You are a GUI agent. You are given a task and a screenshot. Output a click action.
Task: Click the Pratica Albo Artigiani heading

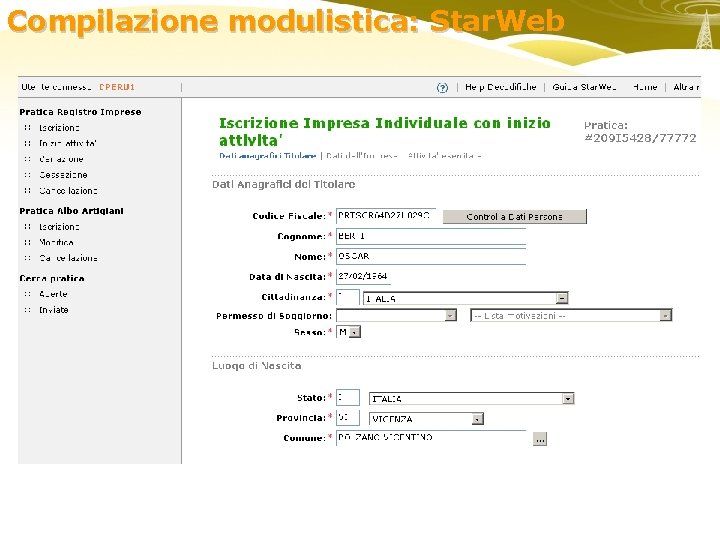[x=71, y=211]
